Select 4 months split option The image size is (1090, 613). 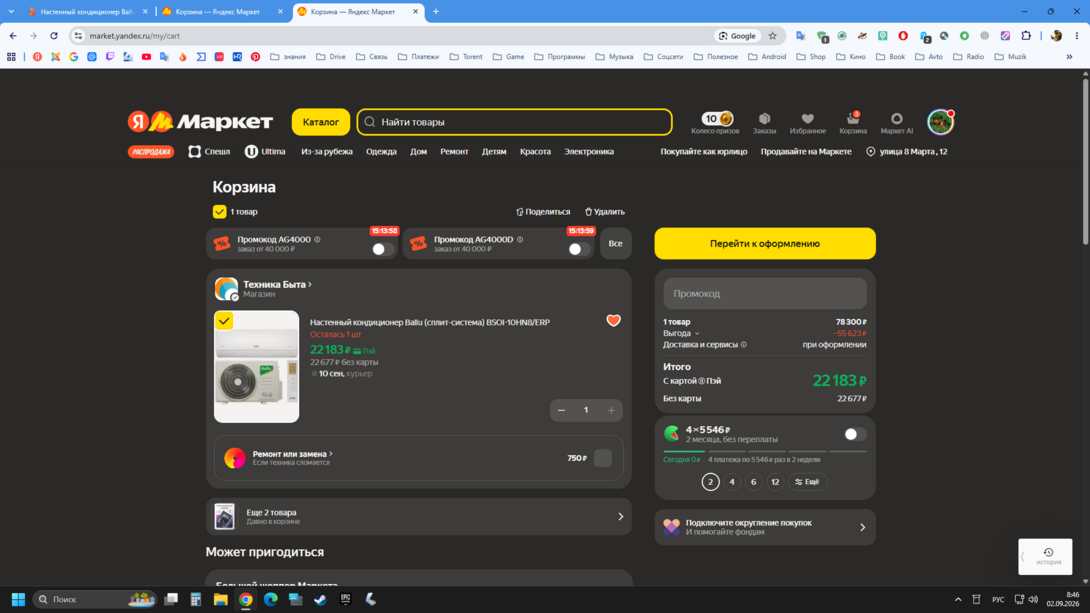732,482
